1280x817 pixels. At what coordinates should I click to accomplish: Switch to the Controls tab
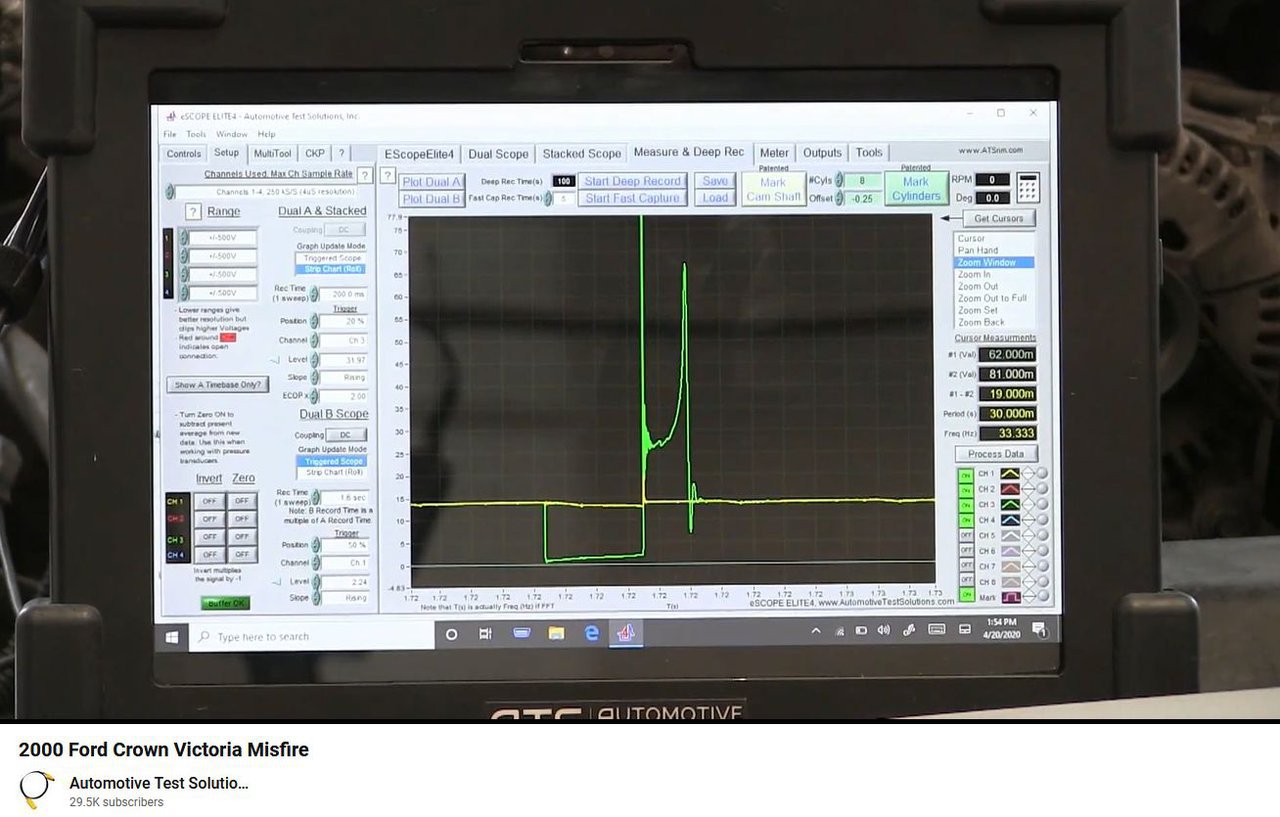click(x=184, y=153)
